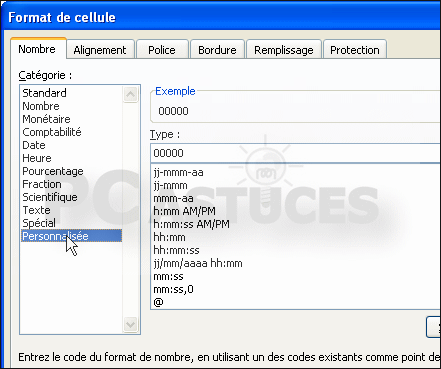Open the Protection tab
Image resolution: width=441 pixels, height=369 pixels.
click(355, 50)
